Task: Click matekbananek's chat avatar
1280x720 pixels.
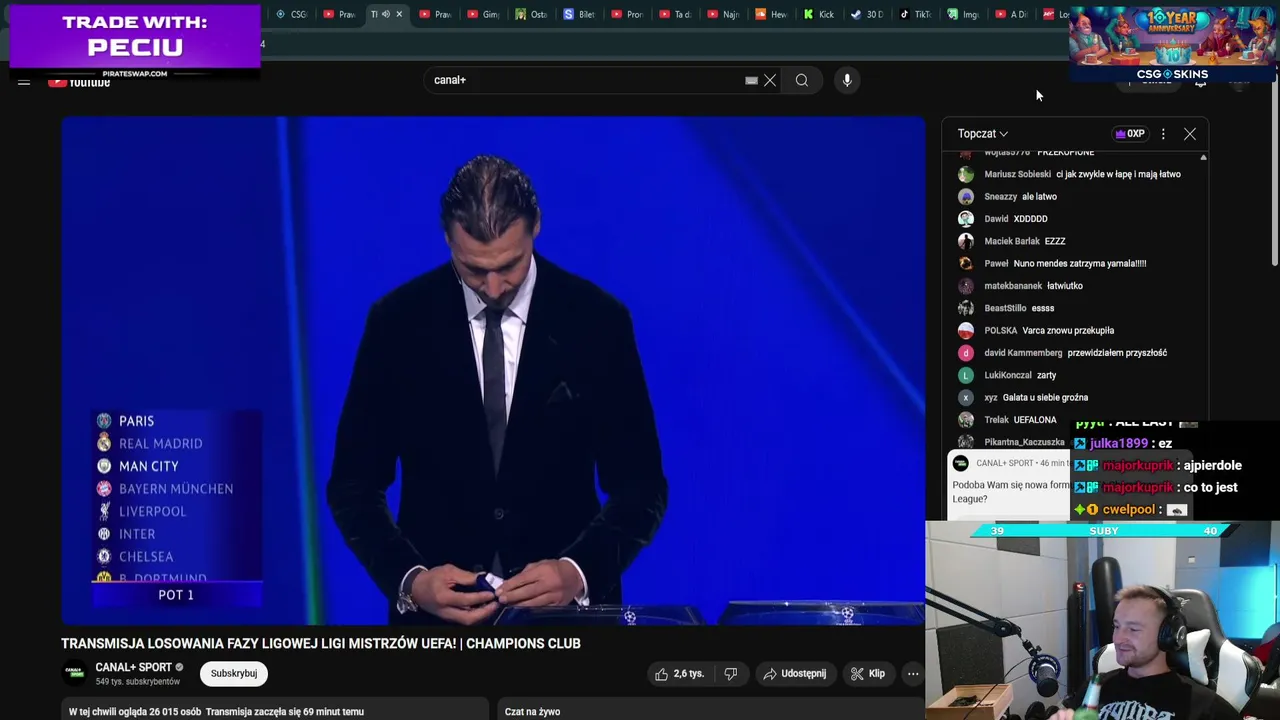Action: click(x=965, y=286)
